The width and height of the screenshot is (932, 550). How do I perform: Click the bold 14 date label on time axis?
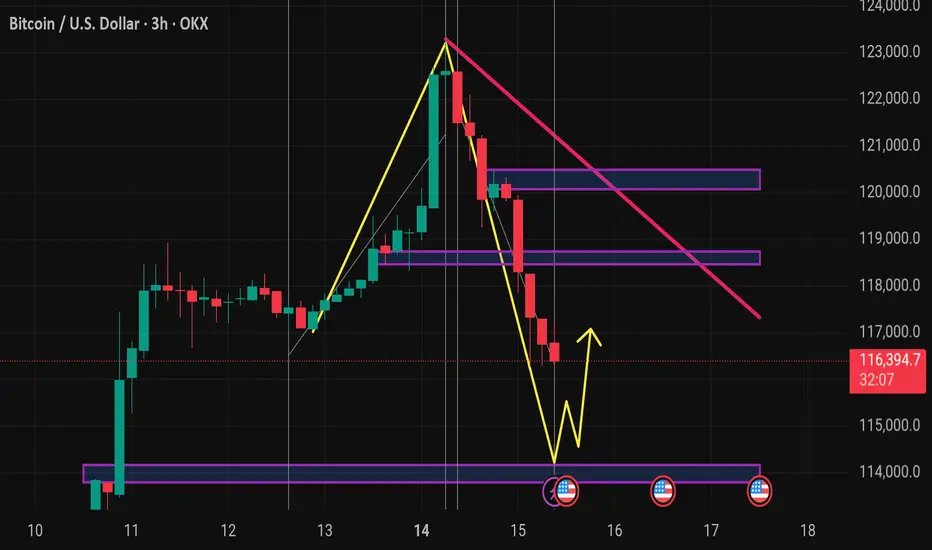coord(421,530)
